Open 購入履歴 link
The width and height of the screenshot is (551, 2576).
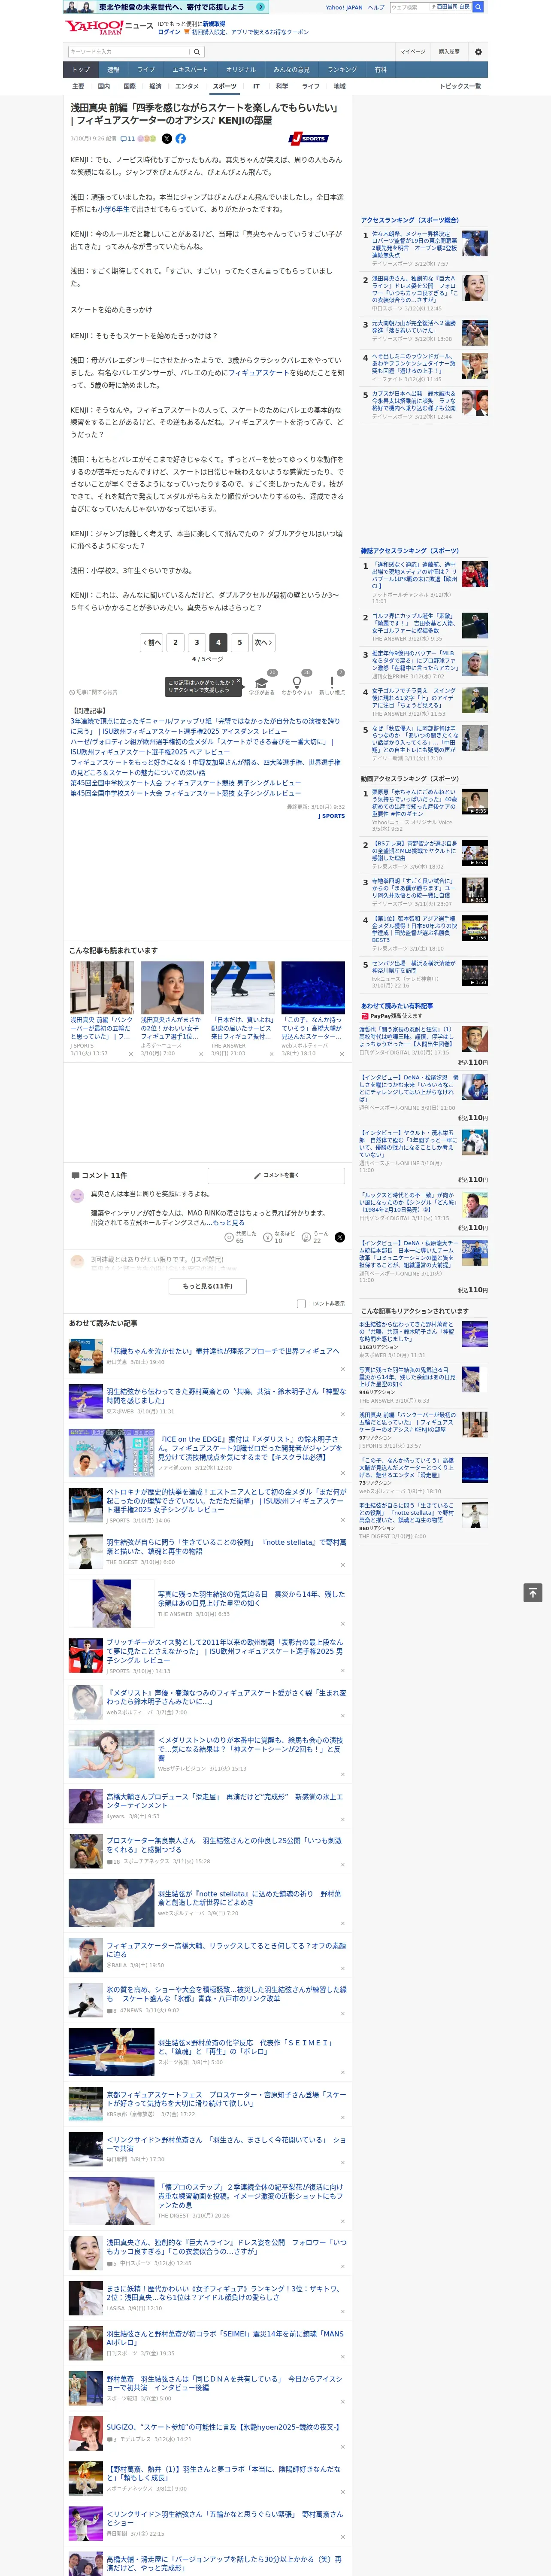(x=449, y=52)
